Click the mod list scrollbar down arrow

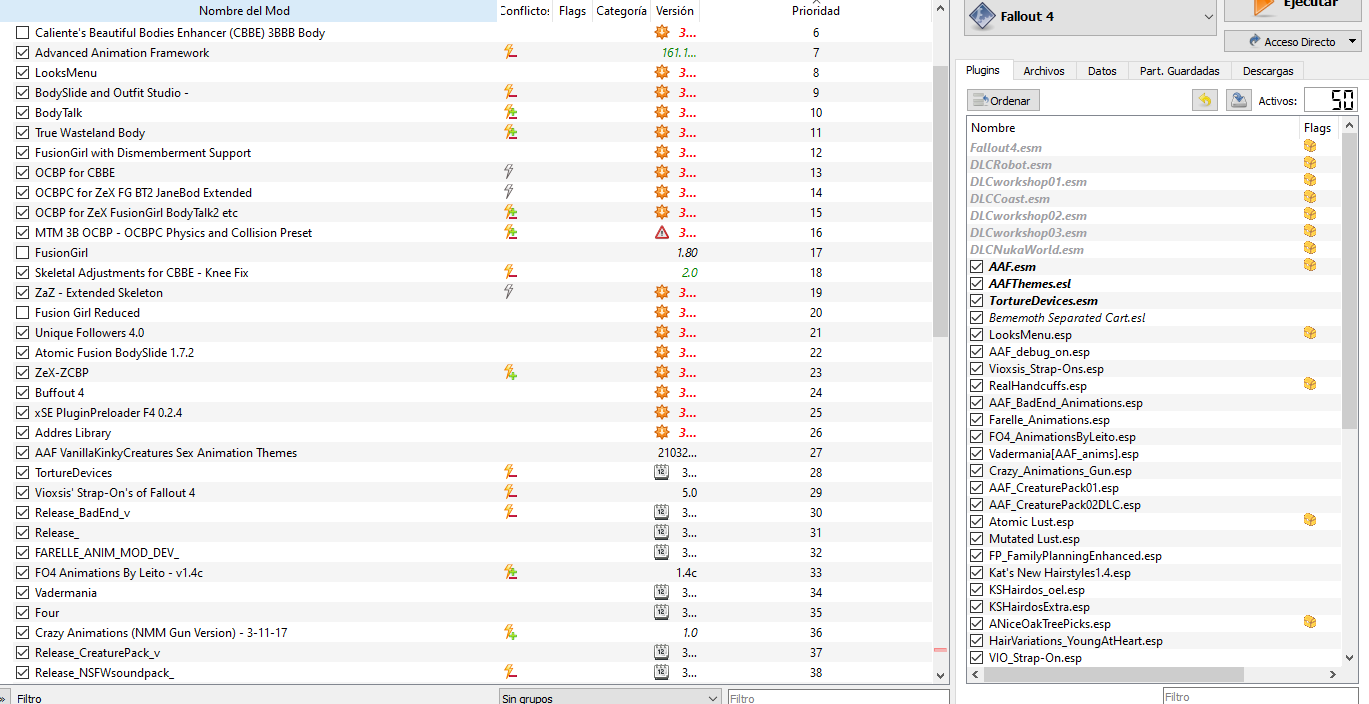tap(940, 675)
